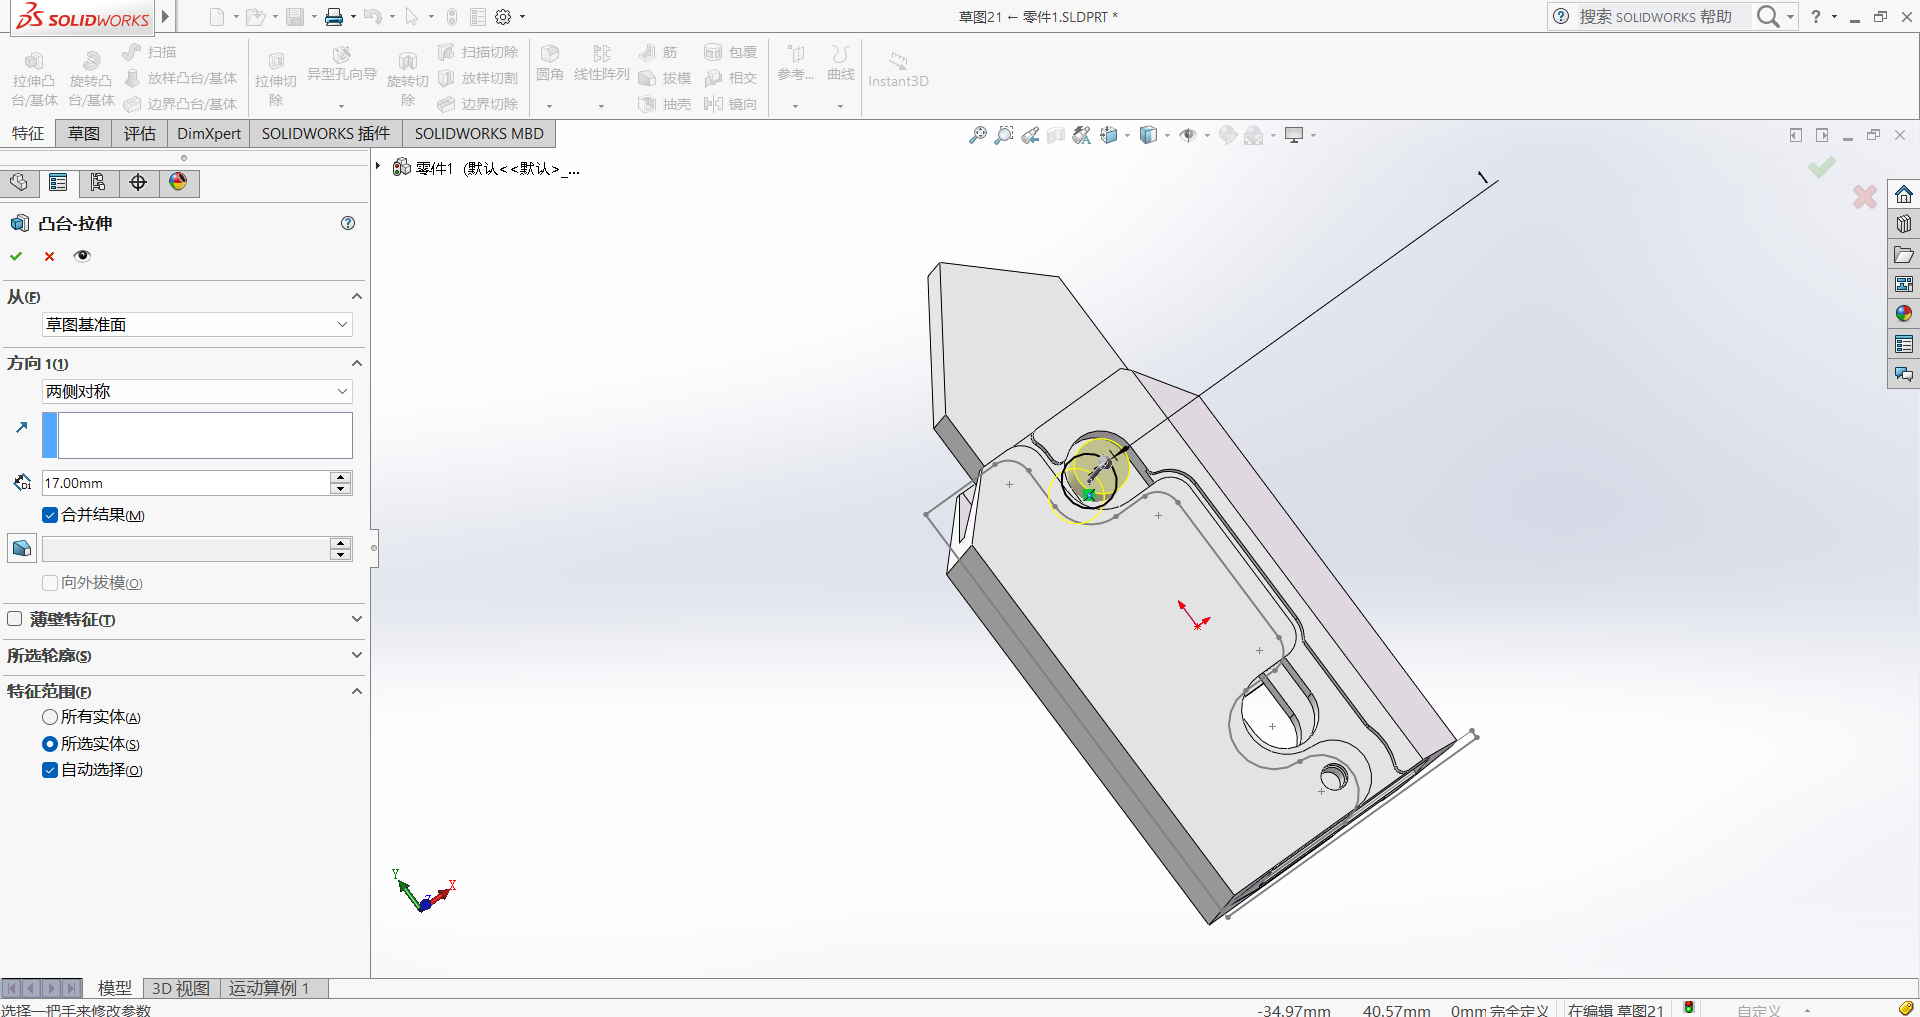Click the 17.00mm depth input field

coord(185,483)
